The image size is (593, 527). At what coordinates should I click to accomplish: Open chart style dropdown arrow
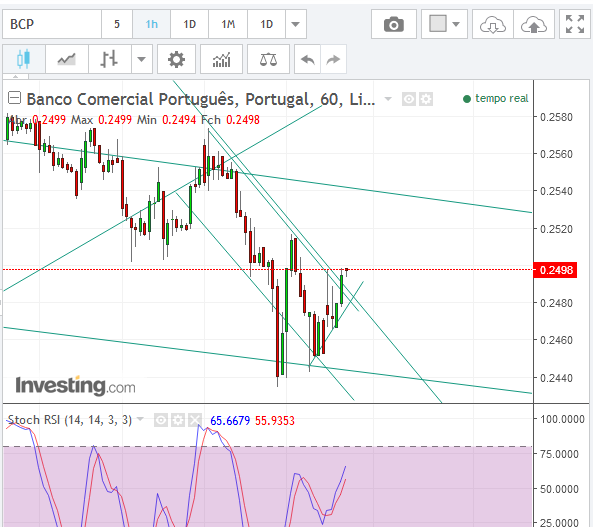pos(142,59)
